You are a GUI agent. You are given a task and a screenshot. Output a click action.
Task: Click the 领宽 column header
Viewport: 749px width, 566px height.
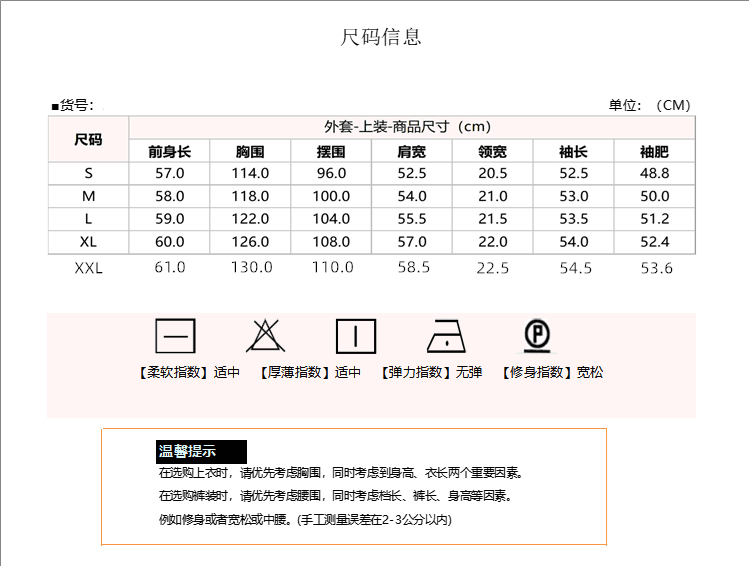point(492,152)
